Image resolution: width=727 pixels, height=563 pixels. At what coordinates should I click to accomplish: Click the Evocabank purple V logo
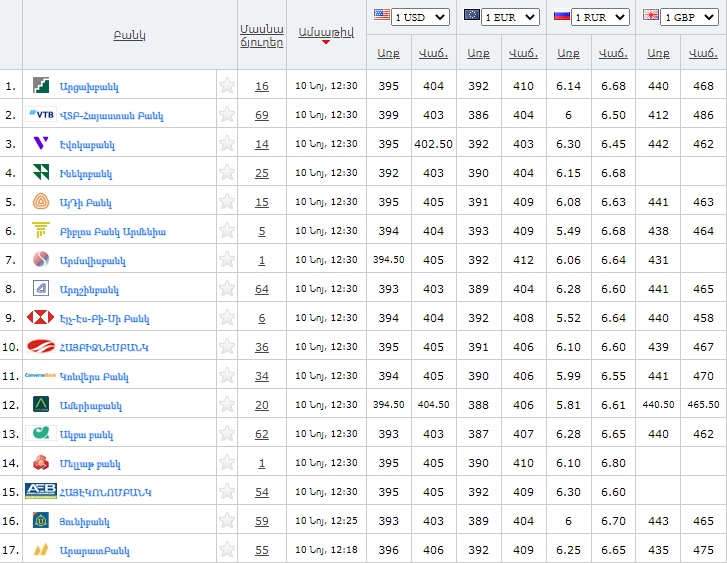click(41, 144)
